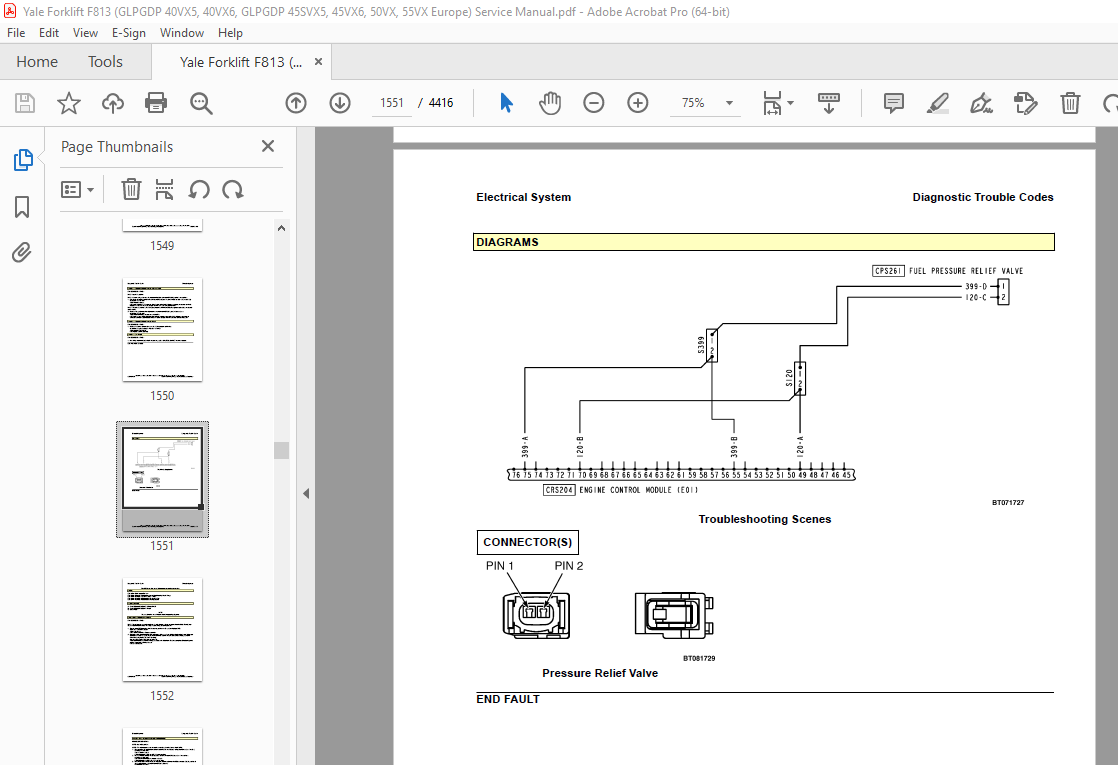The height and width of the screenshot is (765, 1118).
Task: Zoom in with the plus button
Action: [x=637, y=103]
